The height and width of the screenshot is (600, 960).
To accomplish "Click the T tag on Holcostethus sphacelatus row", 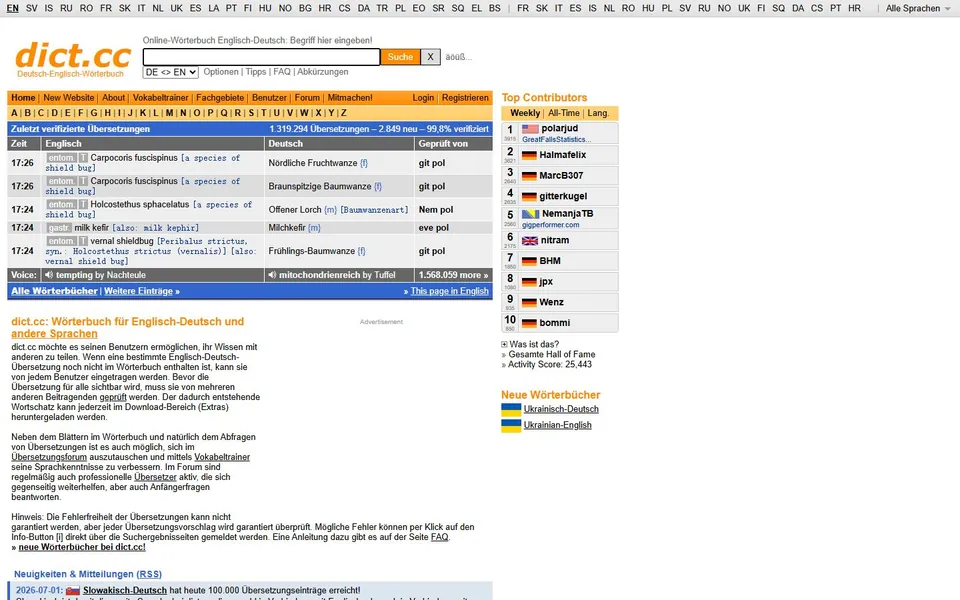I will tap(83, 204).
